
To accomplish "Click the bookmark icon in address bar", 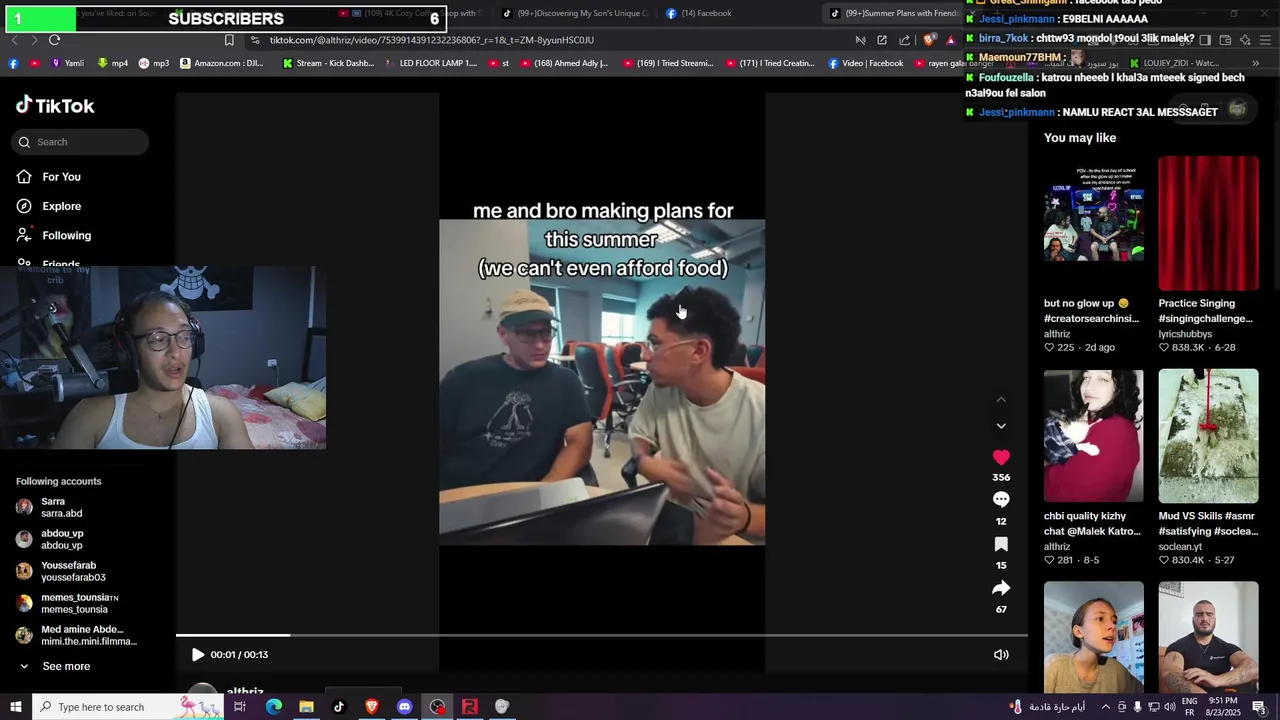I will tap(229, 40).
